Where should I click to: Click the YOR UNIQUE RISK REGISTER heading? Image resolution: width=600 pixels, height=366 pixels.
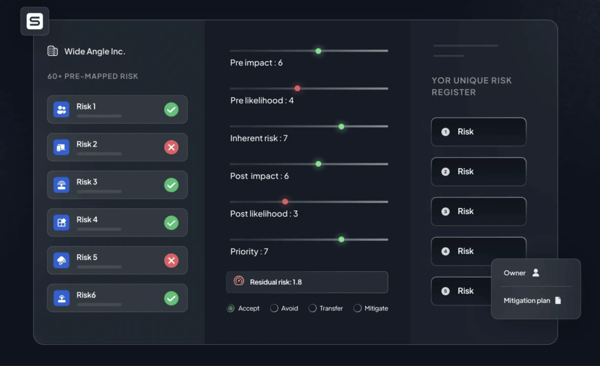click(x=471, y=86)
